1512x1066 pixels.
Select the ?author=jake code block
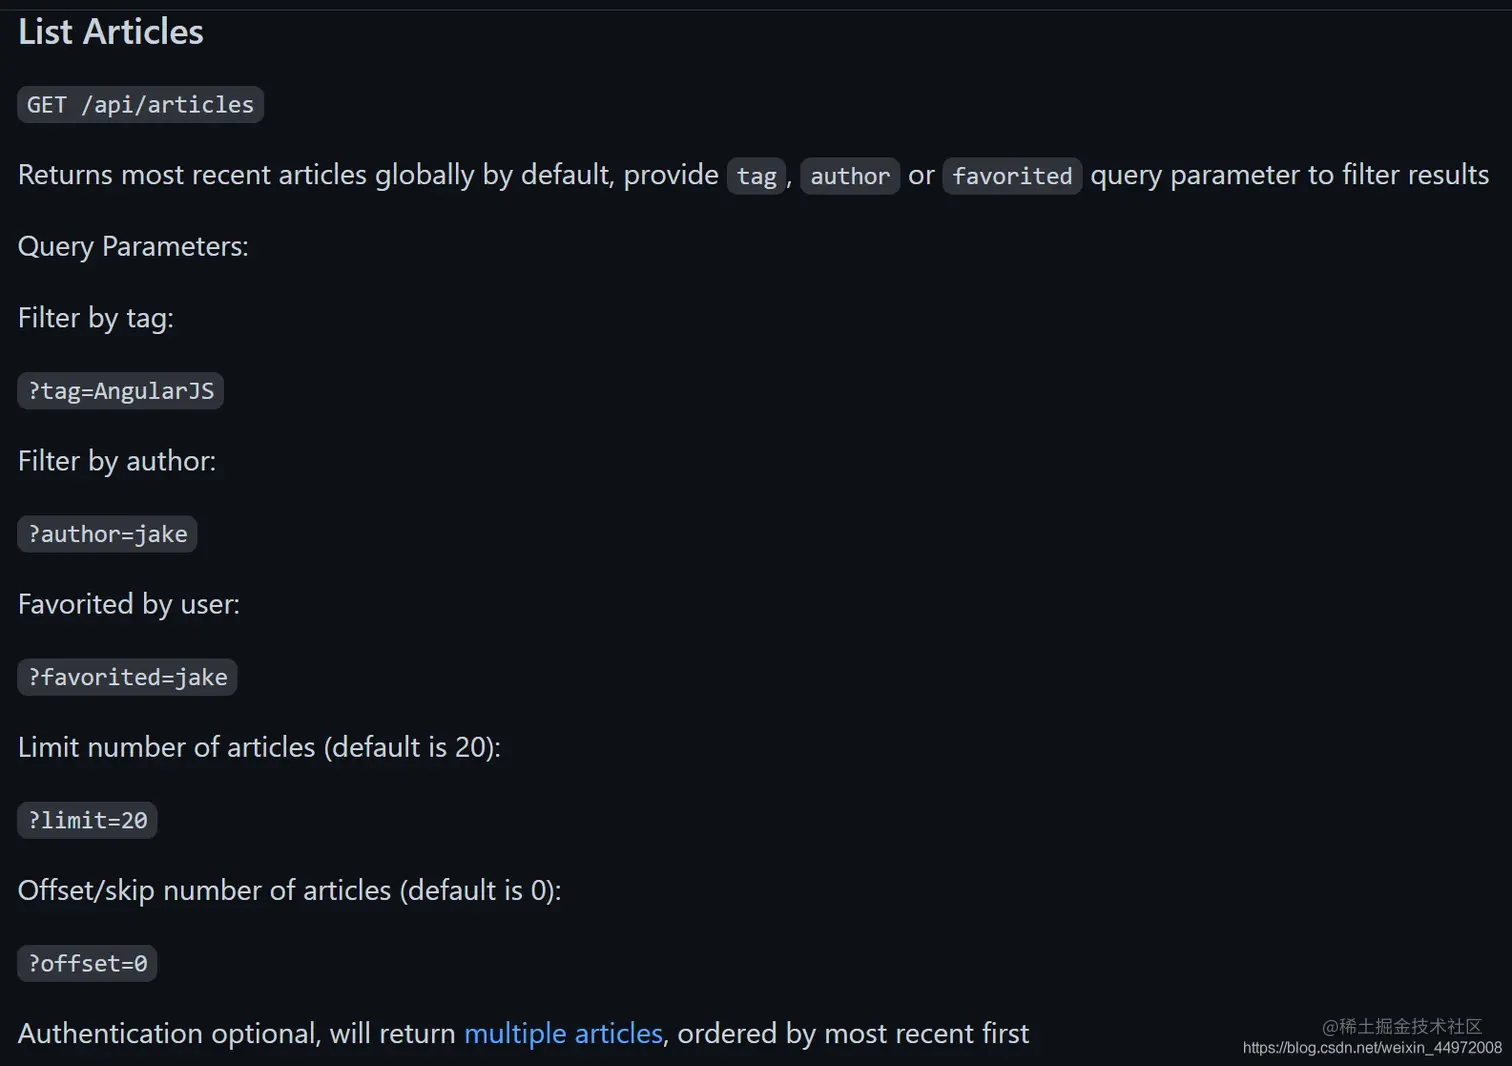[107, 534]
